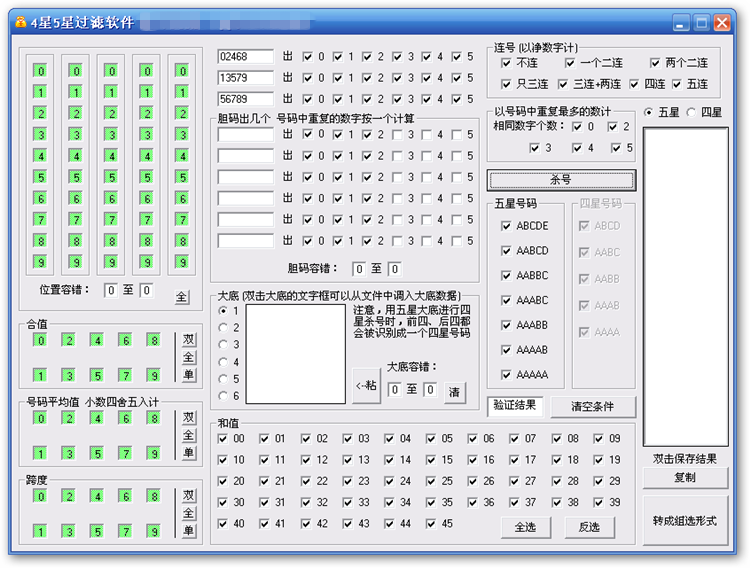Uncheck the 不连 checkbox
The height and width of the screenshot is (568, 750).
(x=507, y=63)
